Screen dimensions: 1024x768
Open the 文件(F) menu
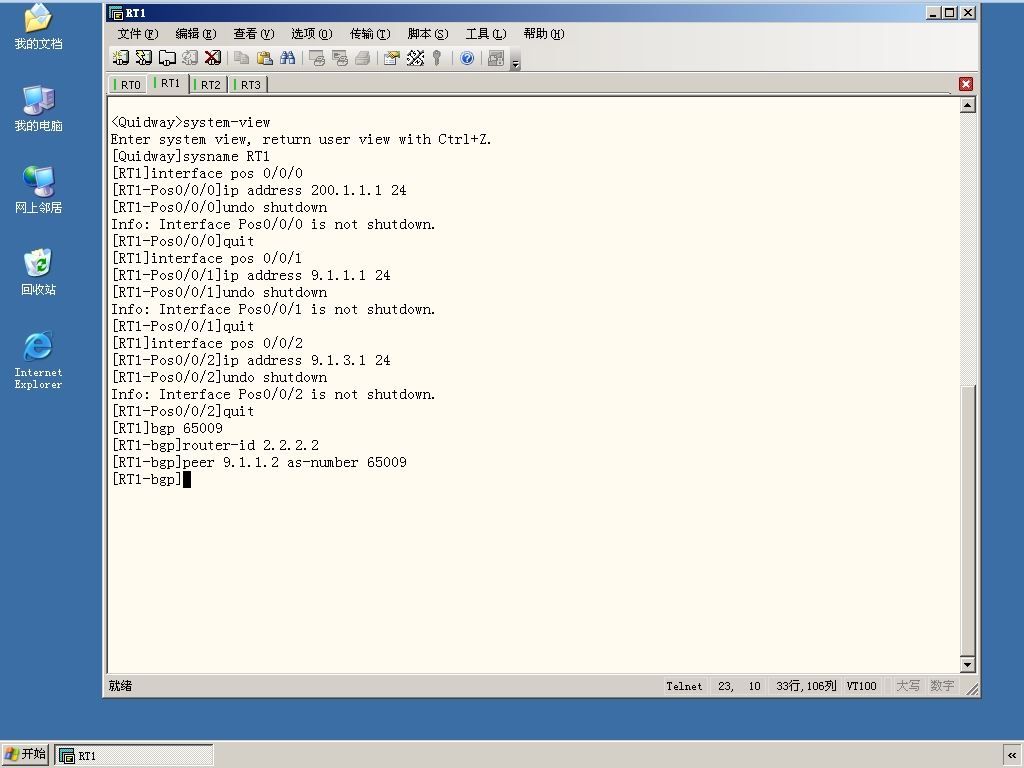tap(138, 34)
